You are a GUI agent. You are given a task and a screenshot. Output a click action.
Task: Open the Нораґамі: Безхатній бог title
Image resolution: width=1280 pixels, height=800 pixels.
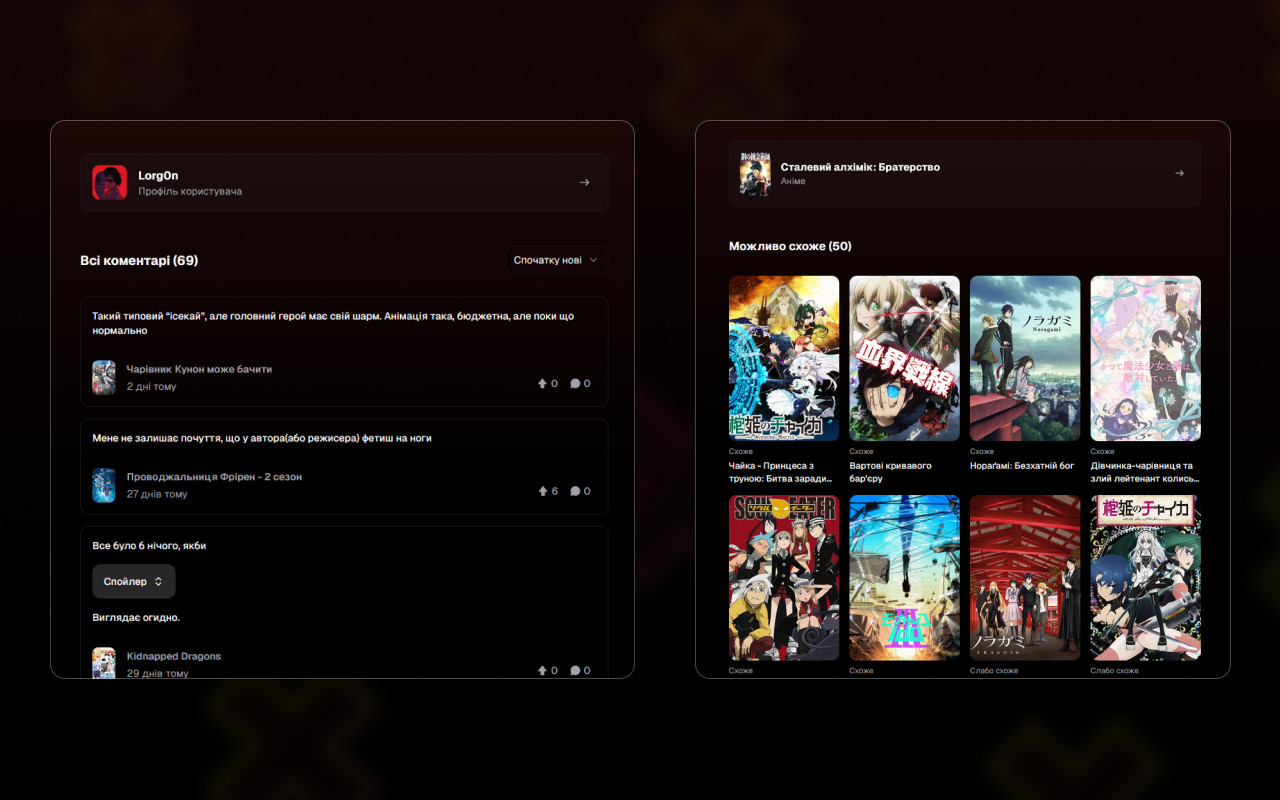coord(1020,466)
